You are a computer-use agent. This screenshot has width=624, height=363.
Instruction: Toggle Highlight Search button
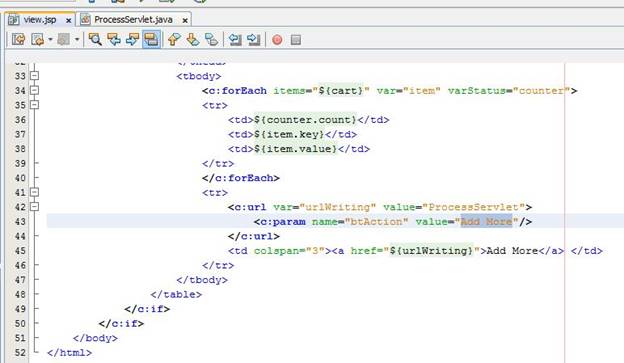(x=151, y=39)
